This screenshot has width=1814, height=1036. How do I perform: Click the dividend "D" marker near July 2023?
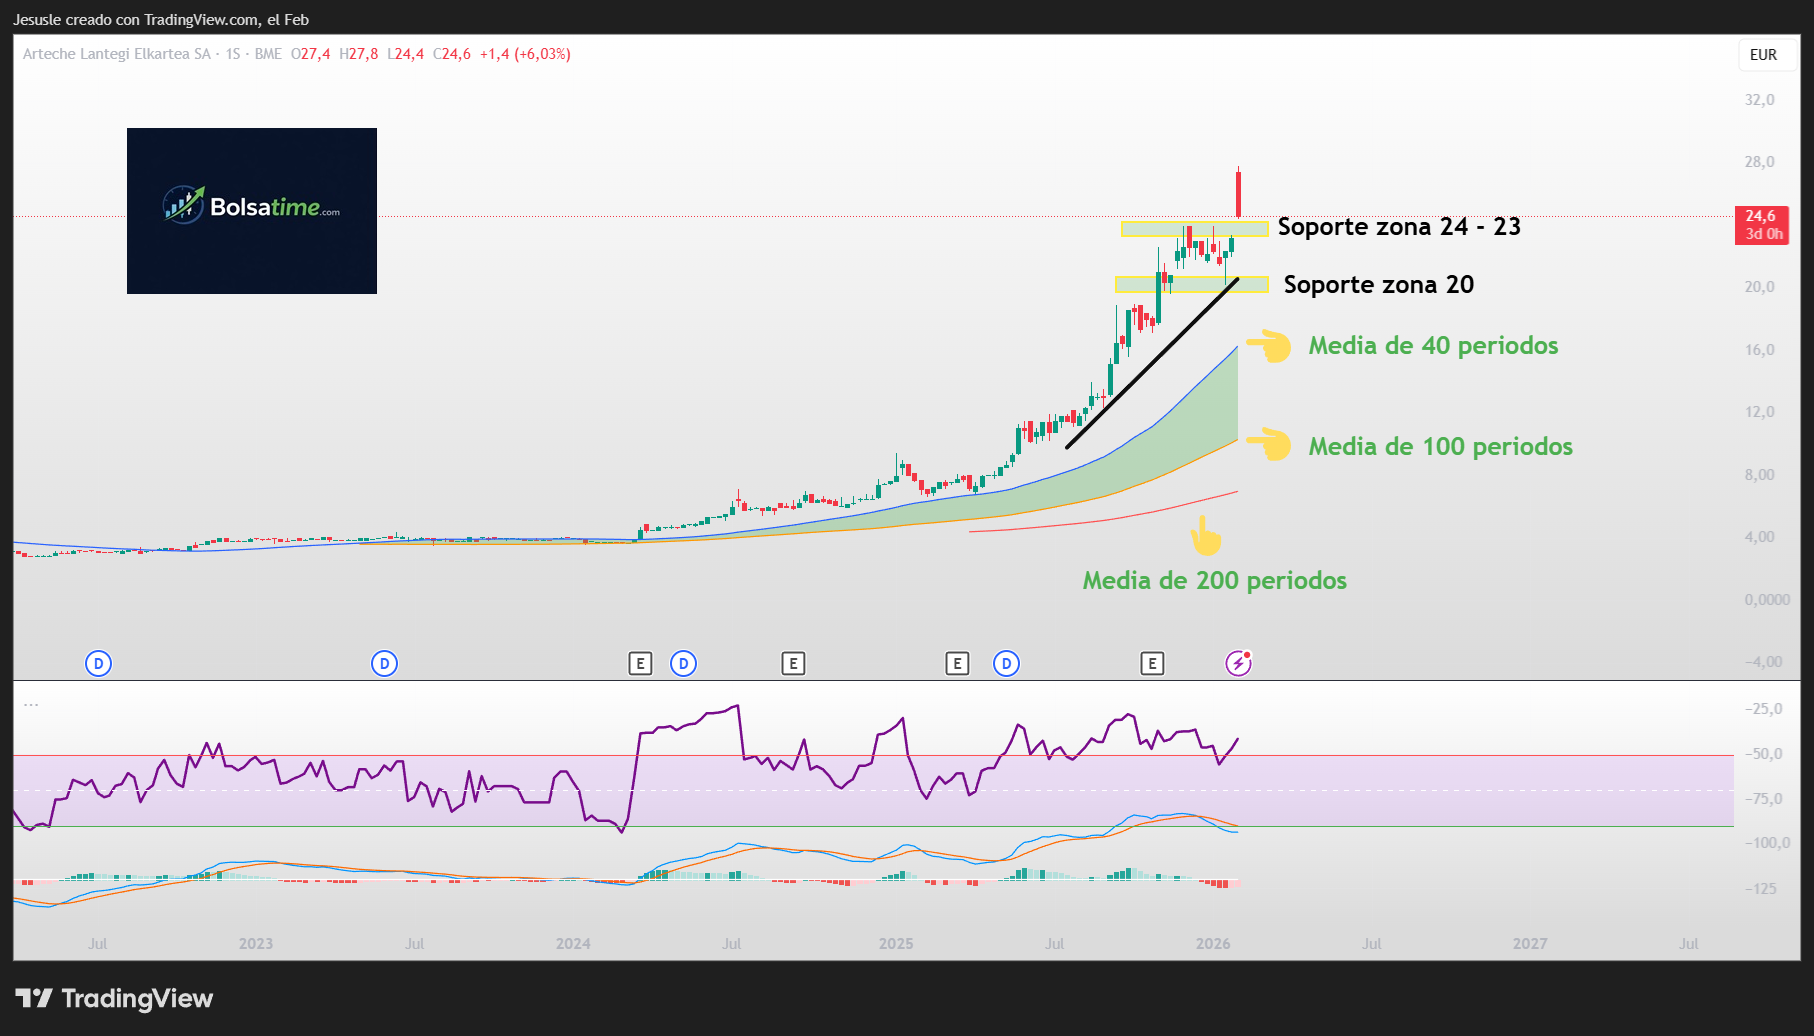385,662
